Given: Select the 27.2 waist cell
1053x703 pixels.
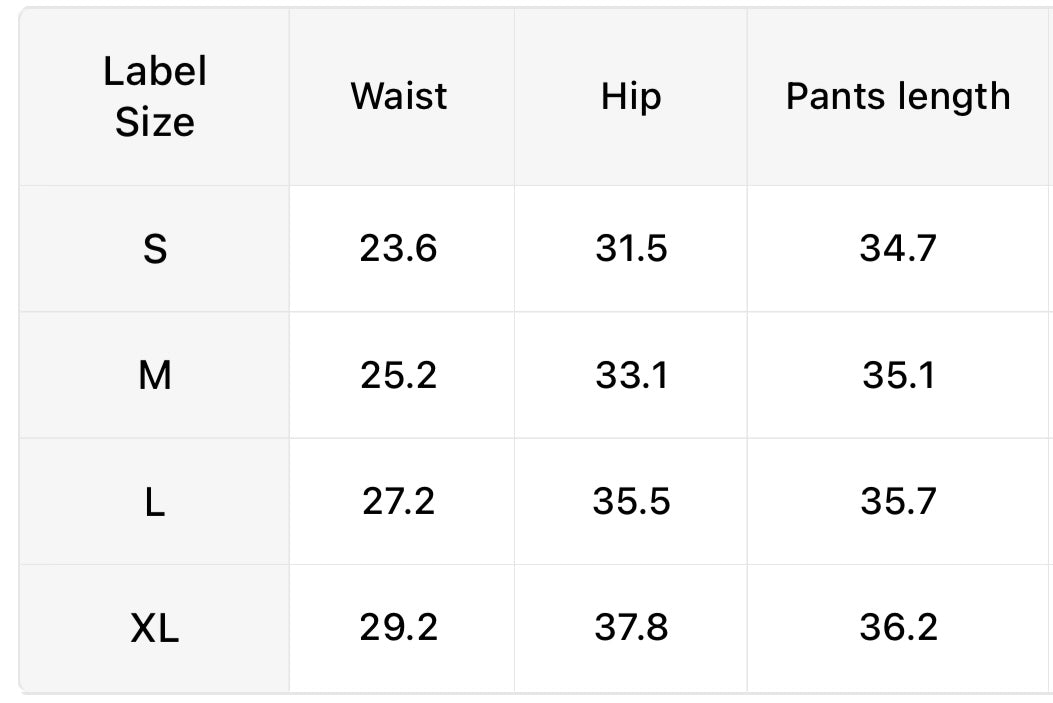Looking at the screenshot, I should [399, 501].
